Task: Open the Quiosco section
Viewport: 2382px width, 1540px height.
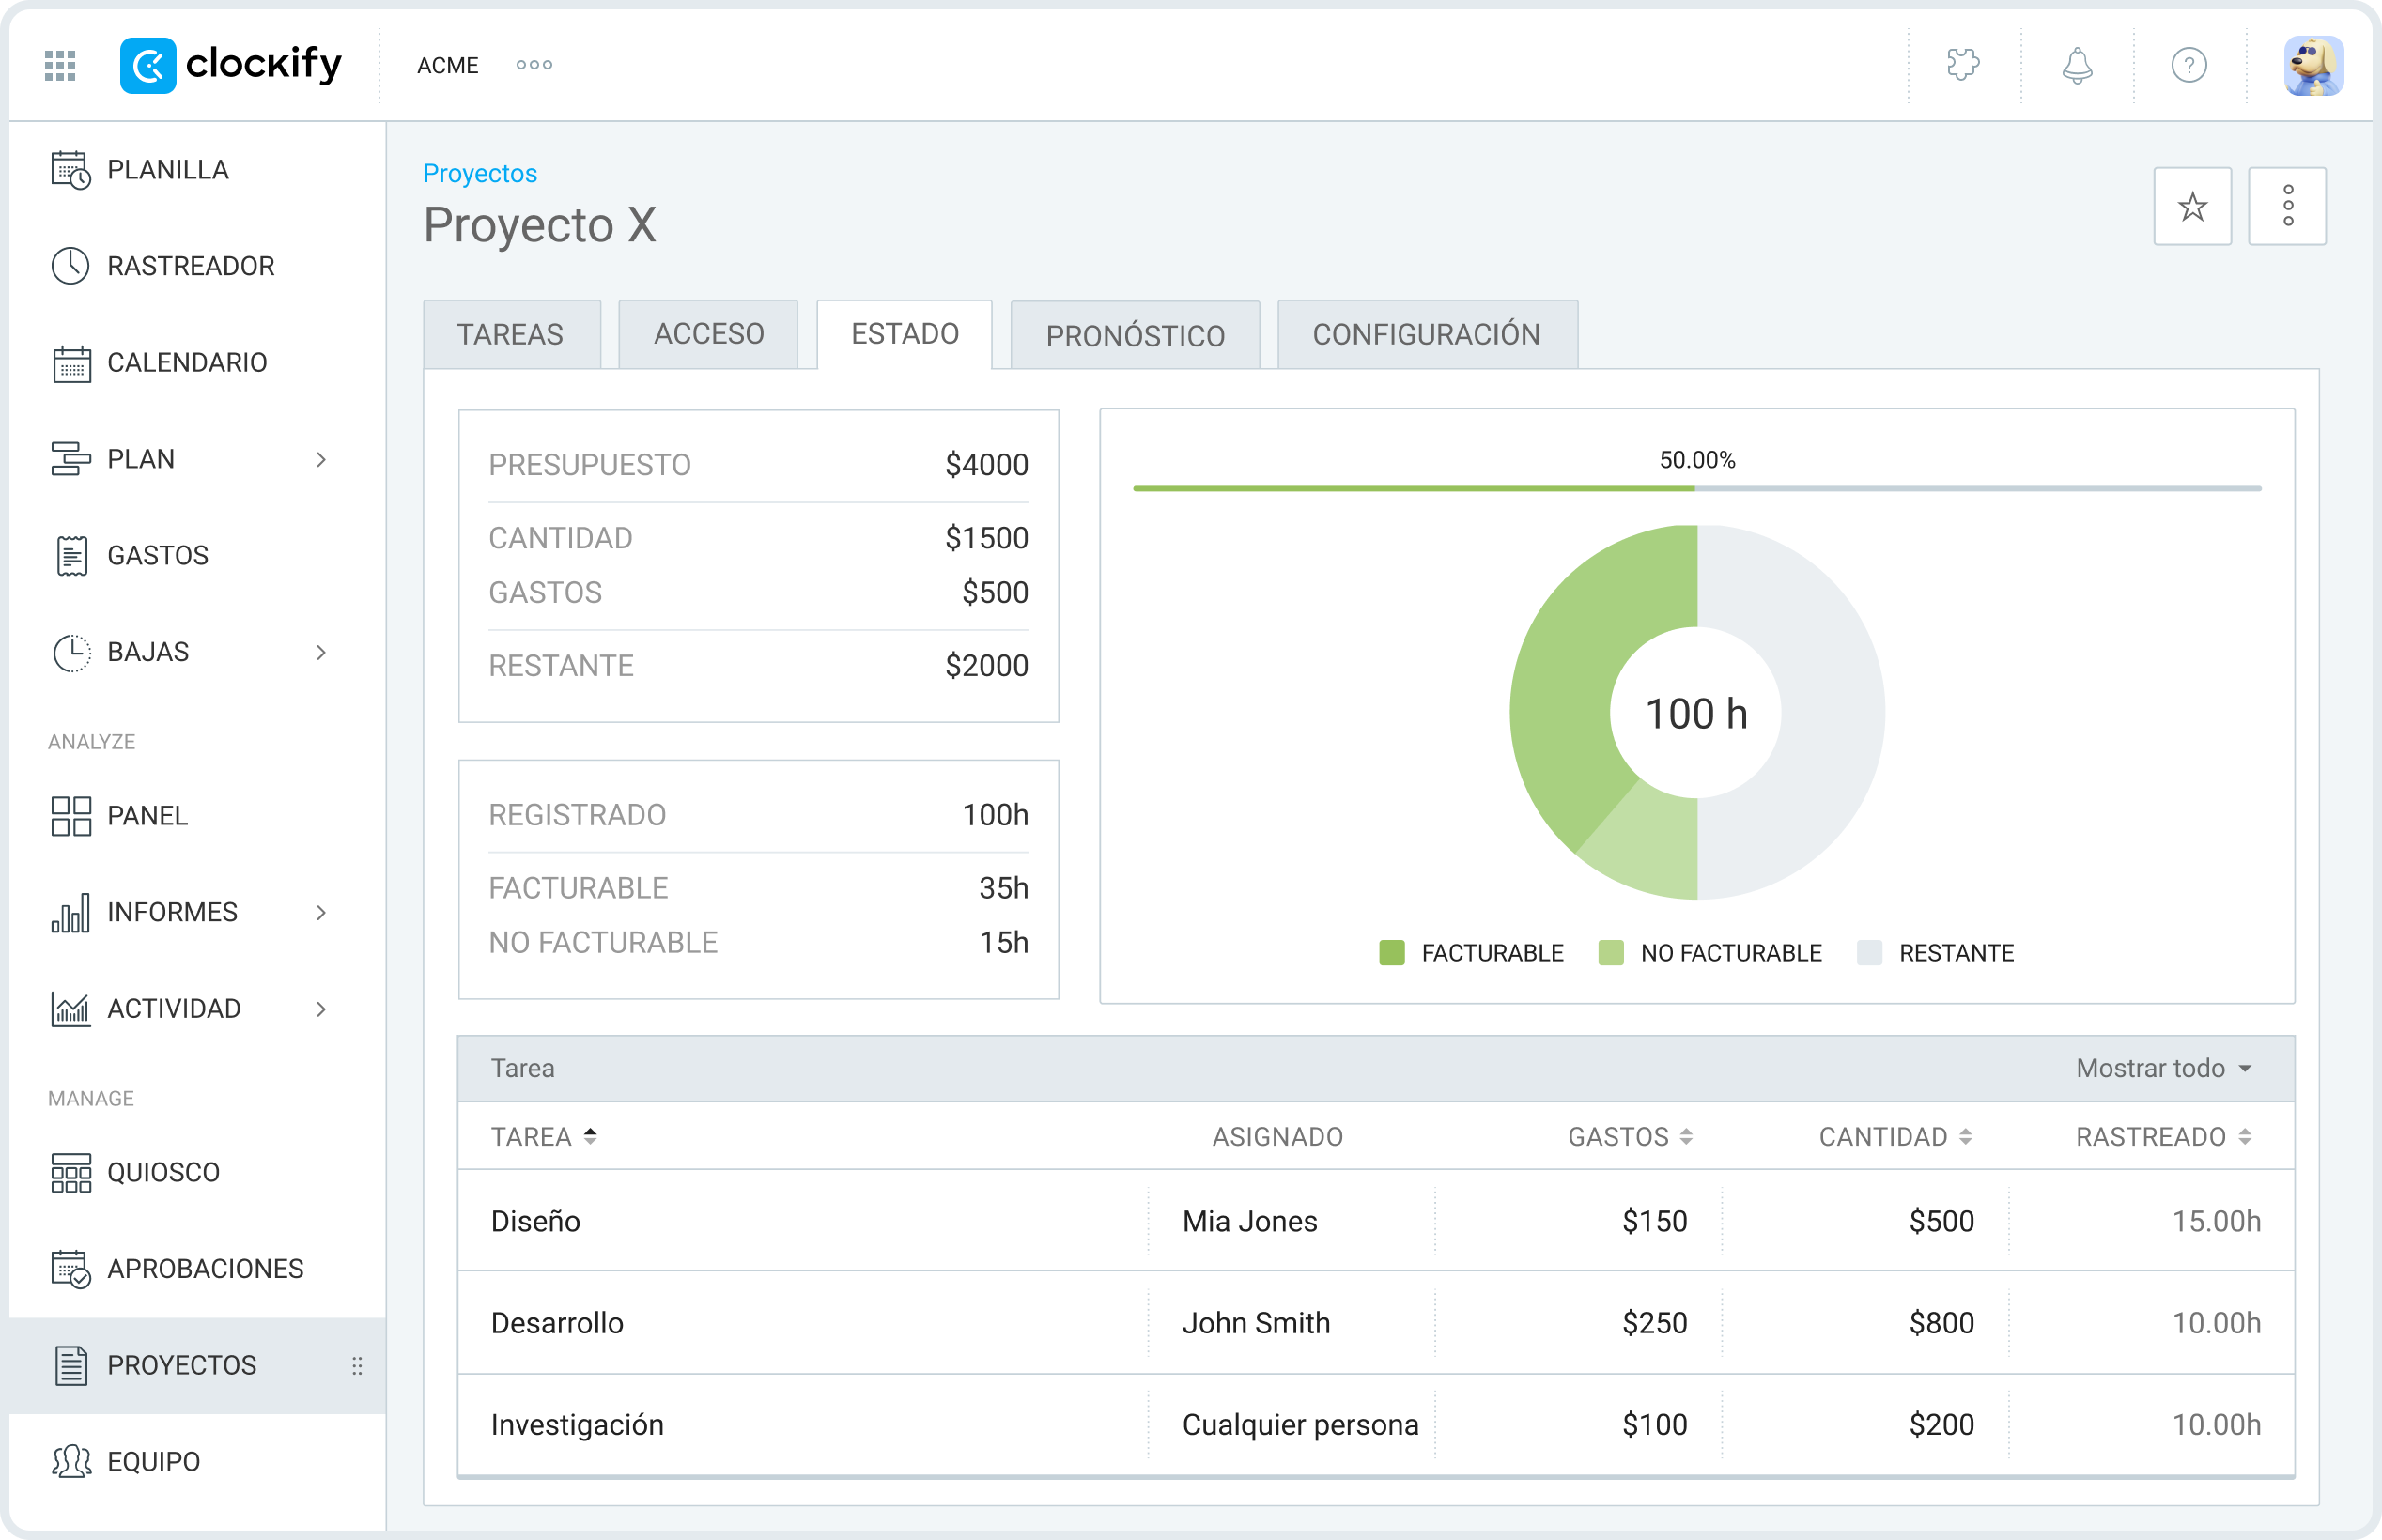Action: (163, 1172)
